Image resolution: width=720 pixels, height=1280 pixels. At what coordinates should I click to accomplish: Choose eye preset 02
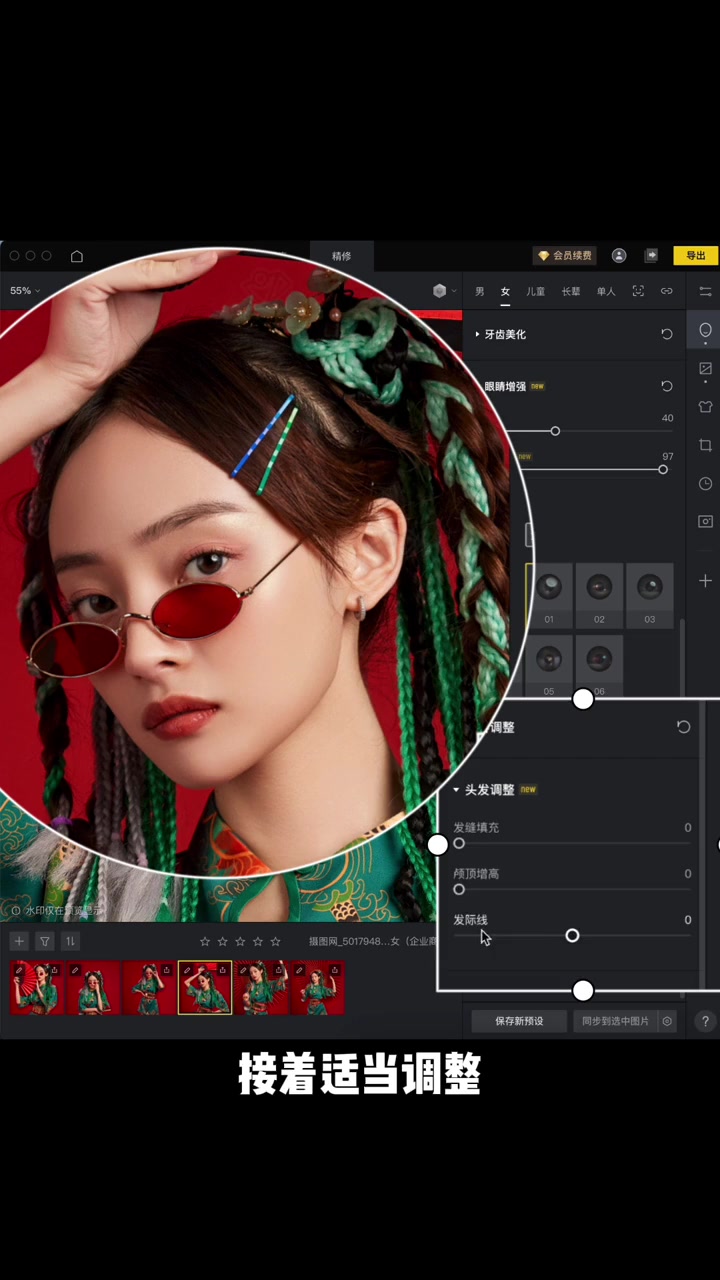click(599, 596)
